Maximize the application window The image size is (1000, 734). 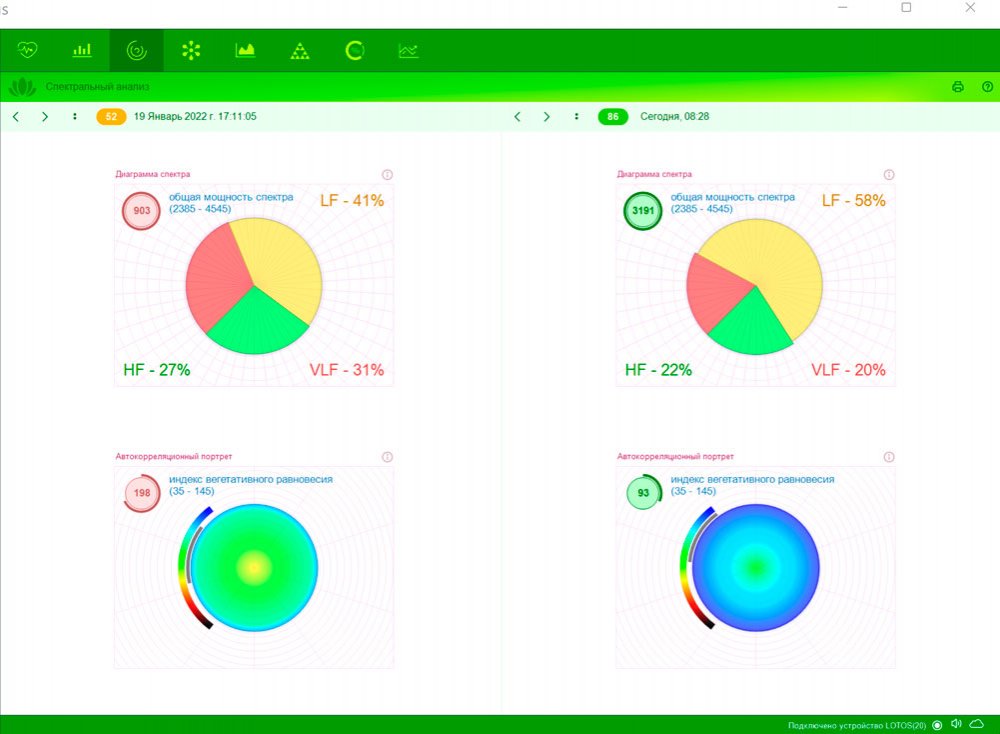(906, 8)
